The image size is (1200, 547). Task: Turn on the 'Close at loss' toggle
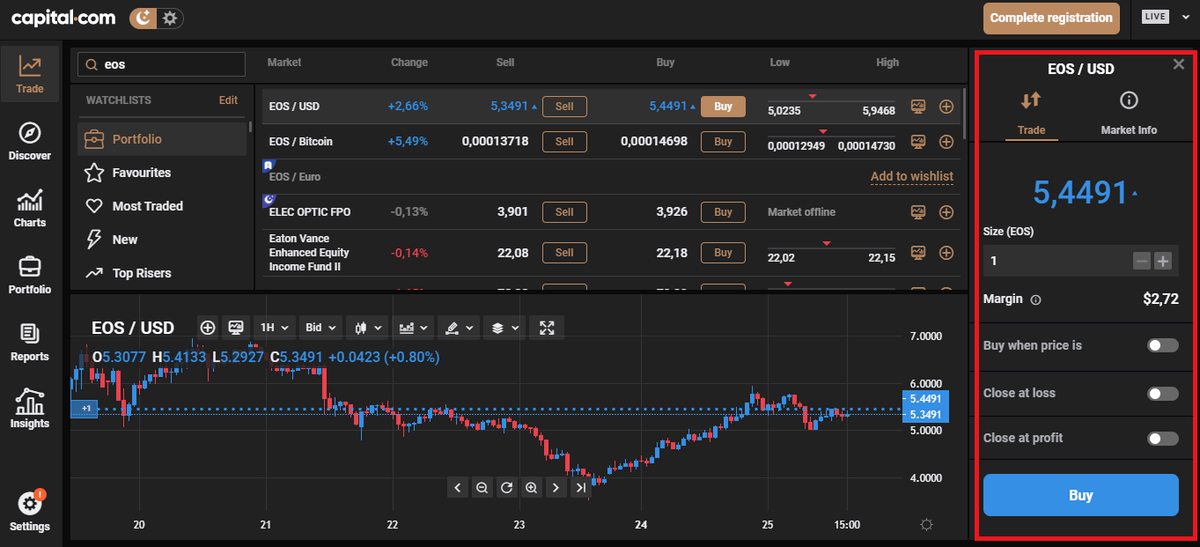click(1162, 393)
